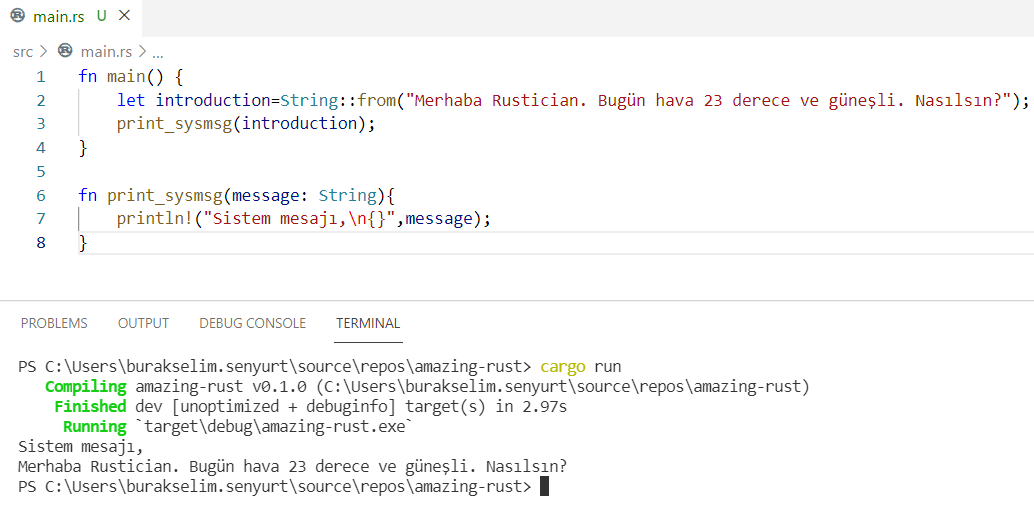1034x510 pixels.
Task: Click the chevron after src in the breadcrumb
Action: coord(44,51)
